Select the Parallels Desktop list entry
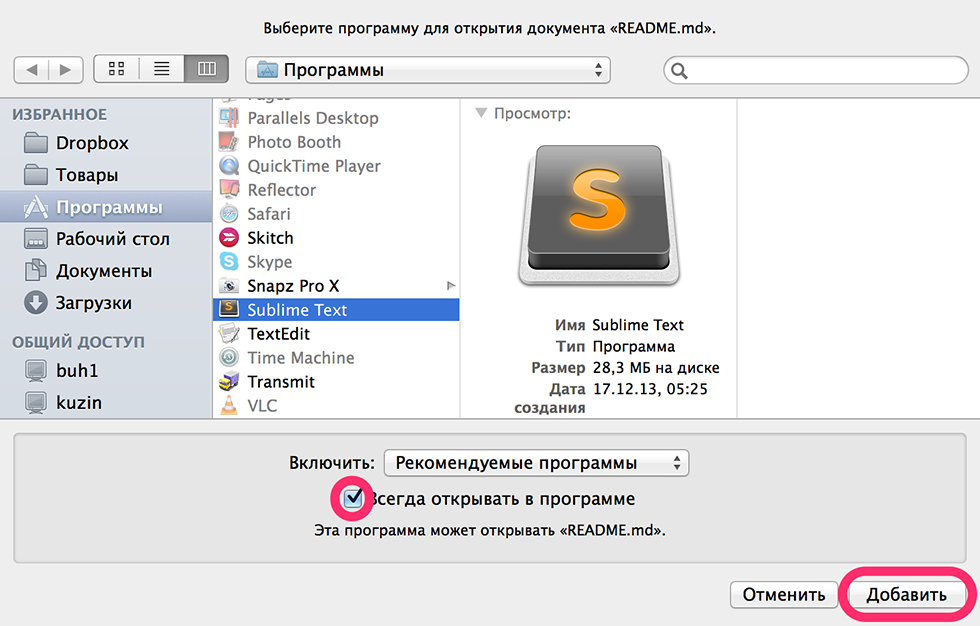This screenshot has width=980, height=626. point(336,118)
